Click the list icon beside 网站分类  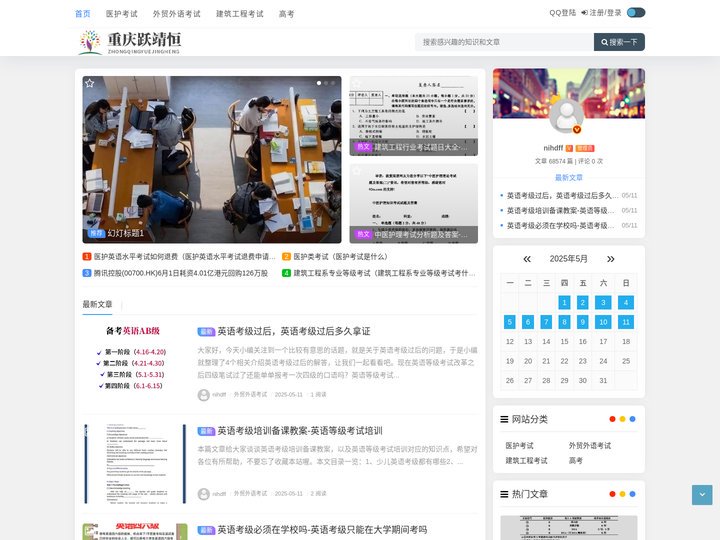point(504,419)
